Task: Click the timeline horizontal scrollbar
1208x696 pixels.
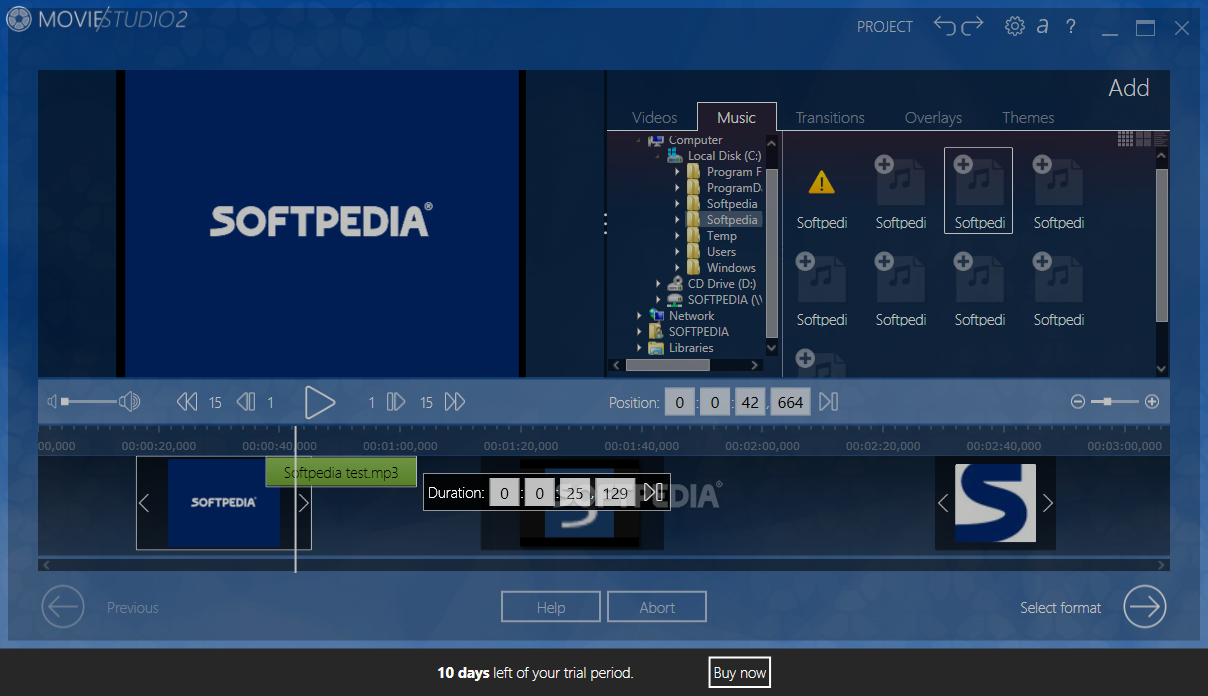Action: 603,565
